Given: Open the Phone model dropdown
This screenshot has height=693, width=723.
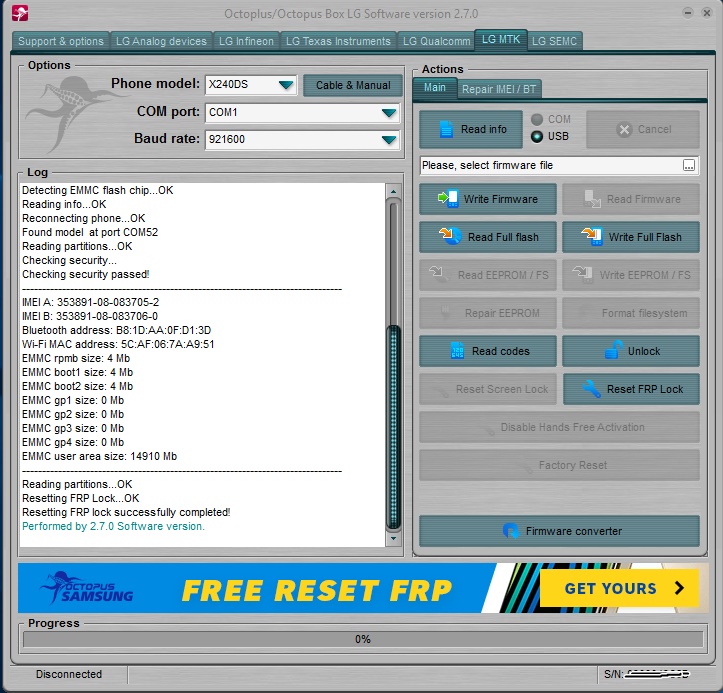Looking at the screenshot, I should point(286,85).
